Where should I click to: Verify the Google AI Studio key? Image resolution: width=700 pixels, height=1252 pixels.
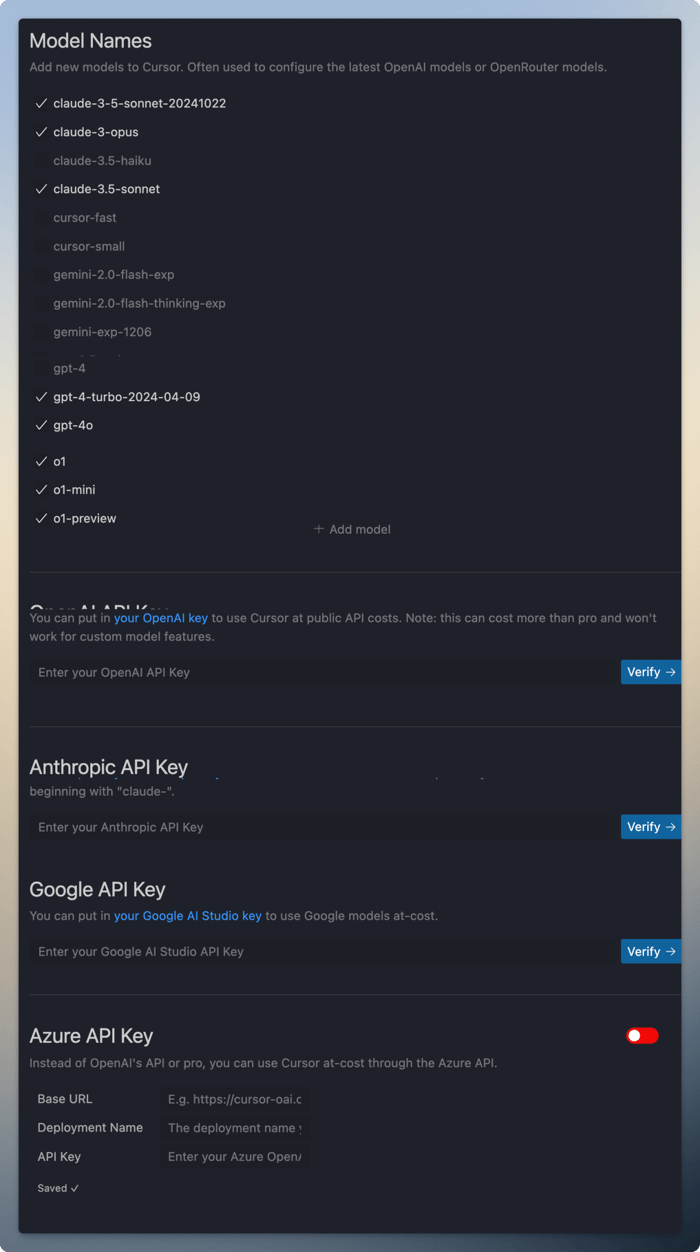(x=651, y=951)
